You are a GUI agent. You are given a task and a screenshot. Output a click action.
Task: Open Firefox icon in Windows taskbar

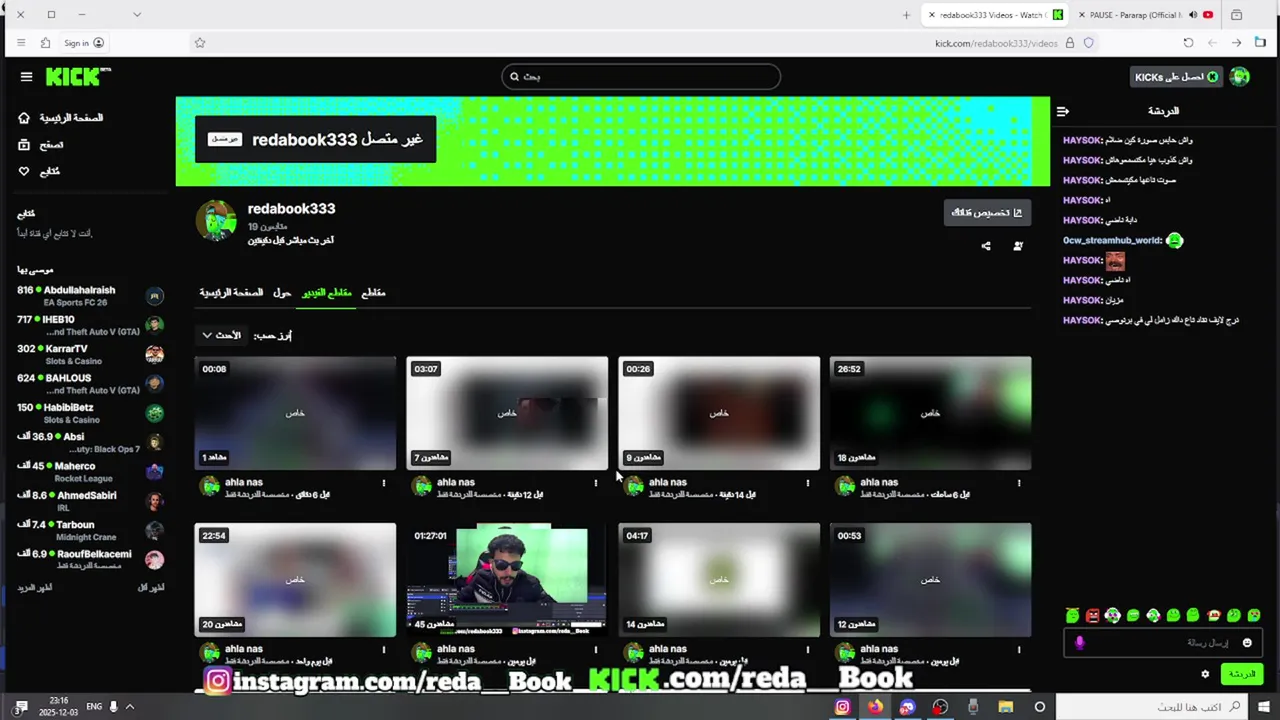(875, 707)
